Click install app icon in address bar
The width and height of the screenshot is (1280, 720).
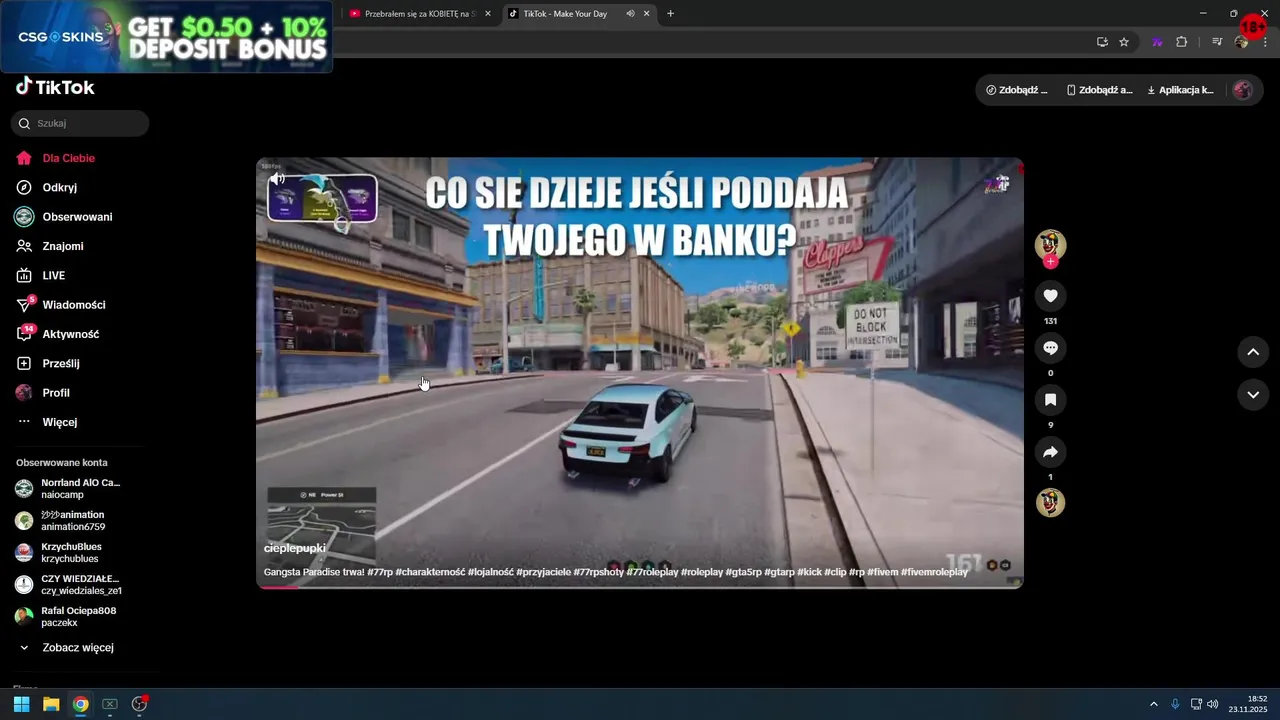click(1102, 42)
